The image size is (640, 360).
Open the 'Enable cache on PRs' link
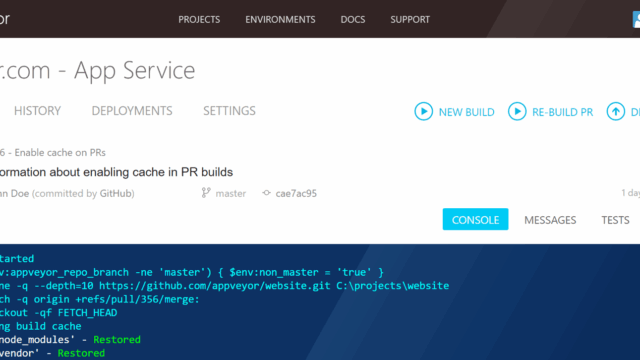click(60, 153)
